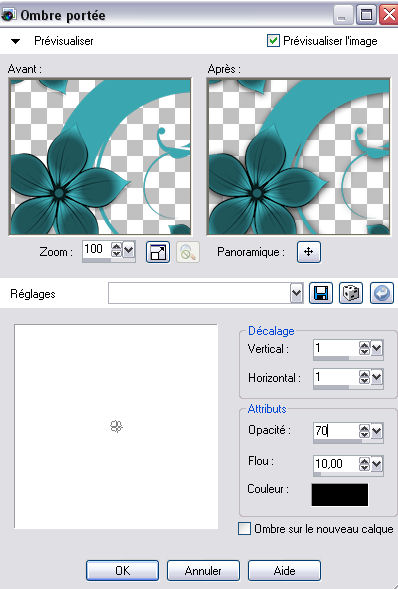Confirm the drop shadow with OK

[x=122, y=571]
